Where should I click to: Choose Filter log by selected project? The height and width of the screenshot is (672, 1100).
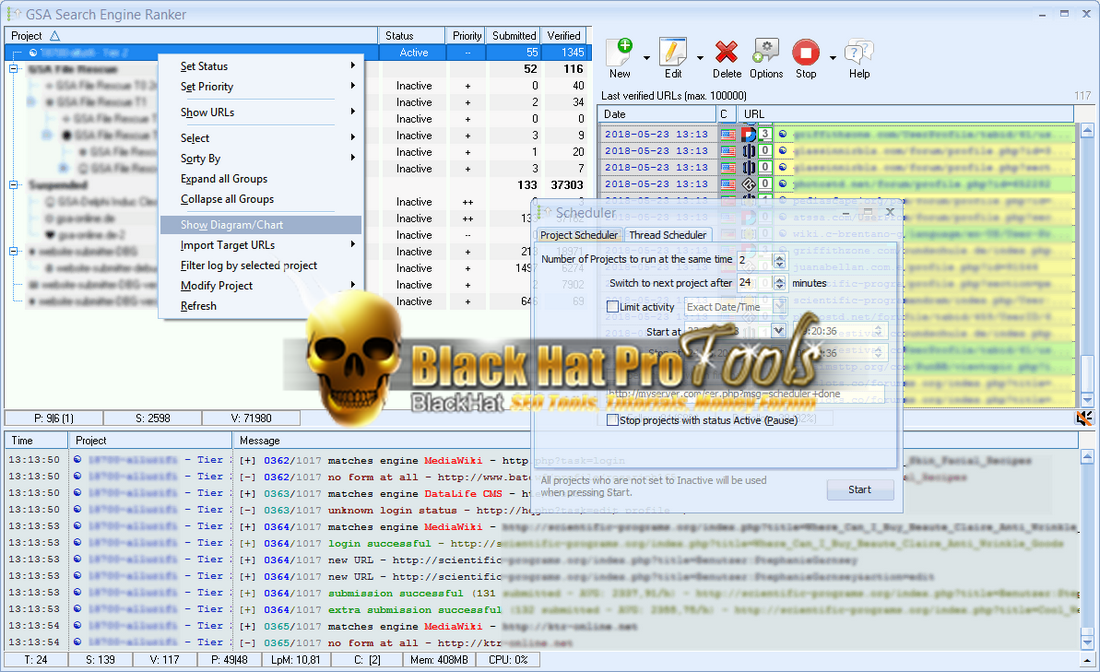pyautogui.click(x=261, y=265)
